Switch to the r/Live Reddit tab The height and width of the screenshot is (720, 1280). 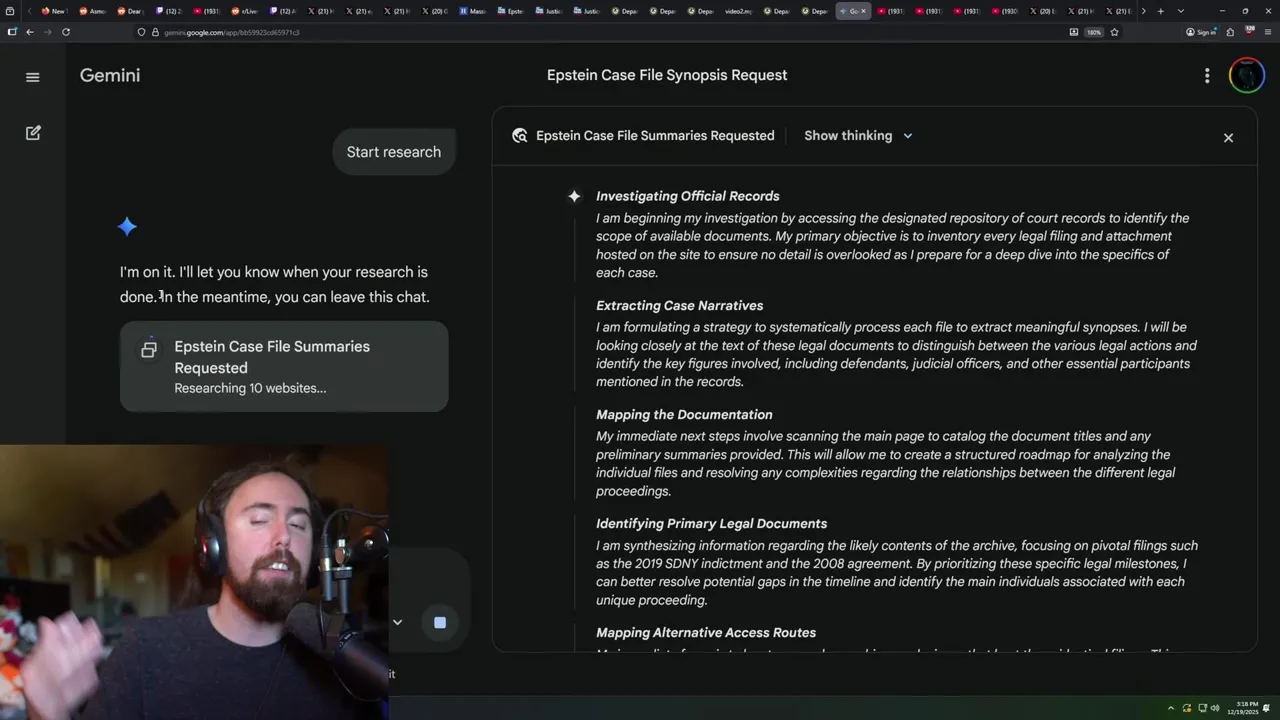point(244,11)
